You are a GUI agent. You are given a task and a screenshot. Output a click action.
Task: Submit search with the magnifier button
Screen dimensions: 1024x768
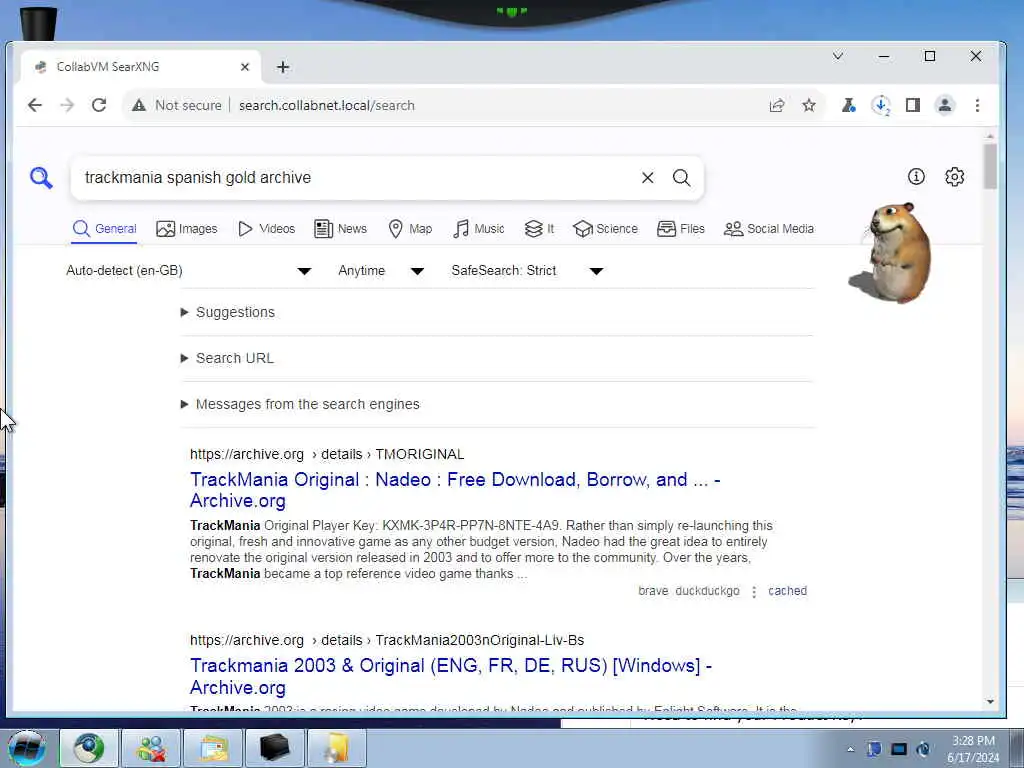[681, 178]
